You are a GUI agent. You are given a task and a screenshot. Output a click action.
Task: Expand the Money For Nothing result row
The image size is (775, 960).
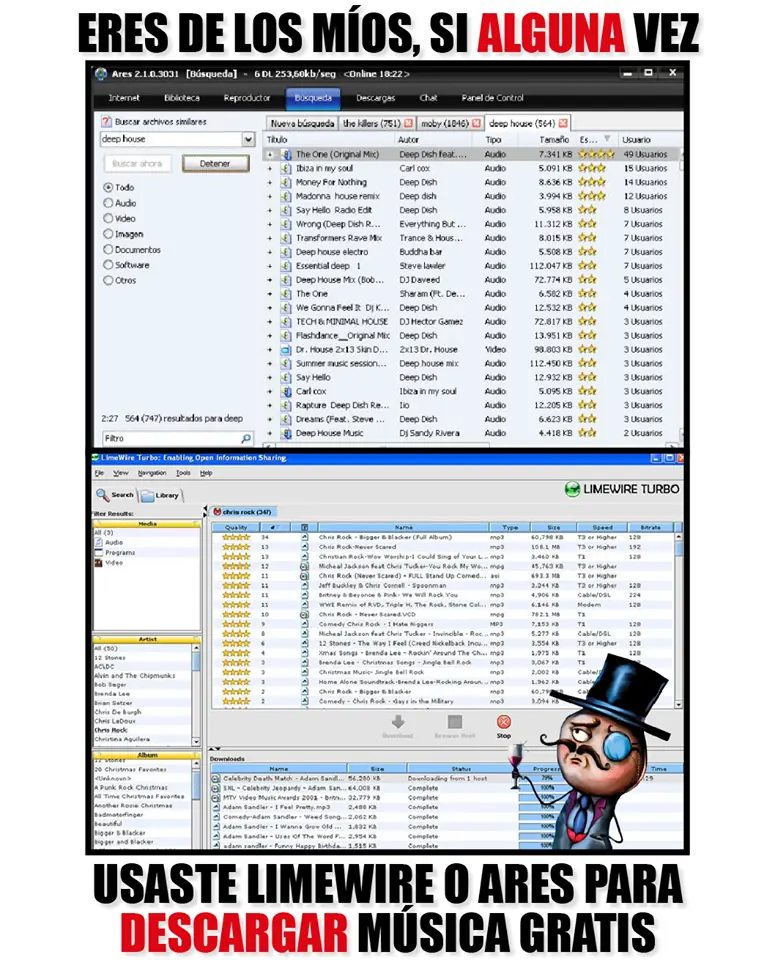[x=269, y=182]
